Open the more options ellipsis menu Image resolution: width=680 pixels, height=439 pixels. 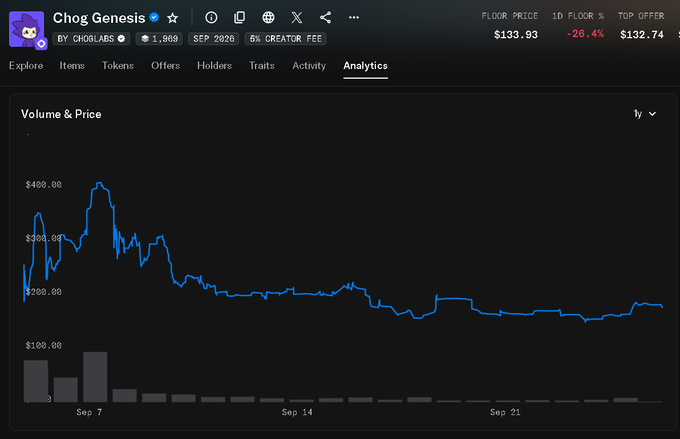click(354, 17)
